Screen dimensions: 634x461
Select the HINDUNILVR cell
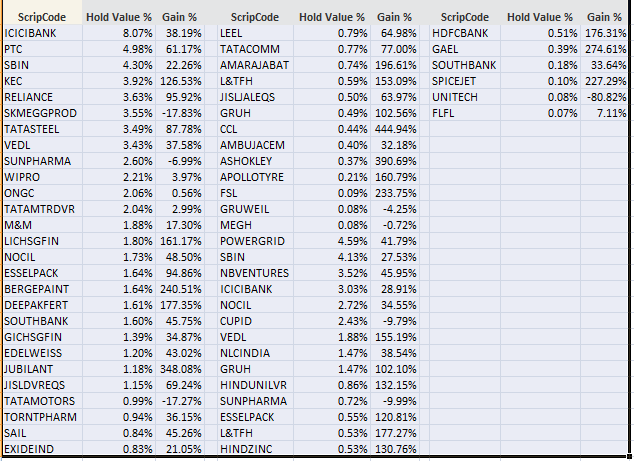coord(256,384)
